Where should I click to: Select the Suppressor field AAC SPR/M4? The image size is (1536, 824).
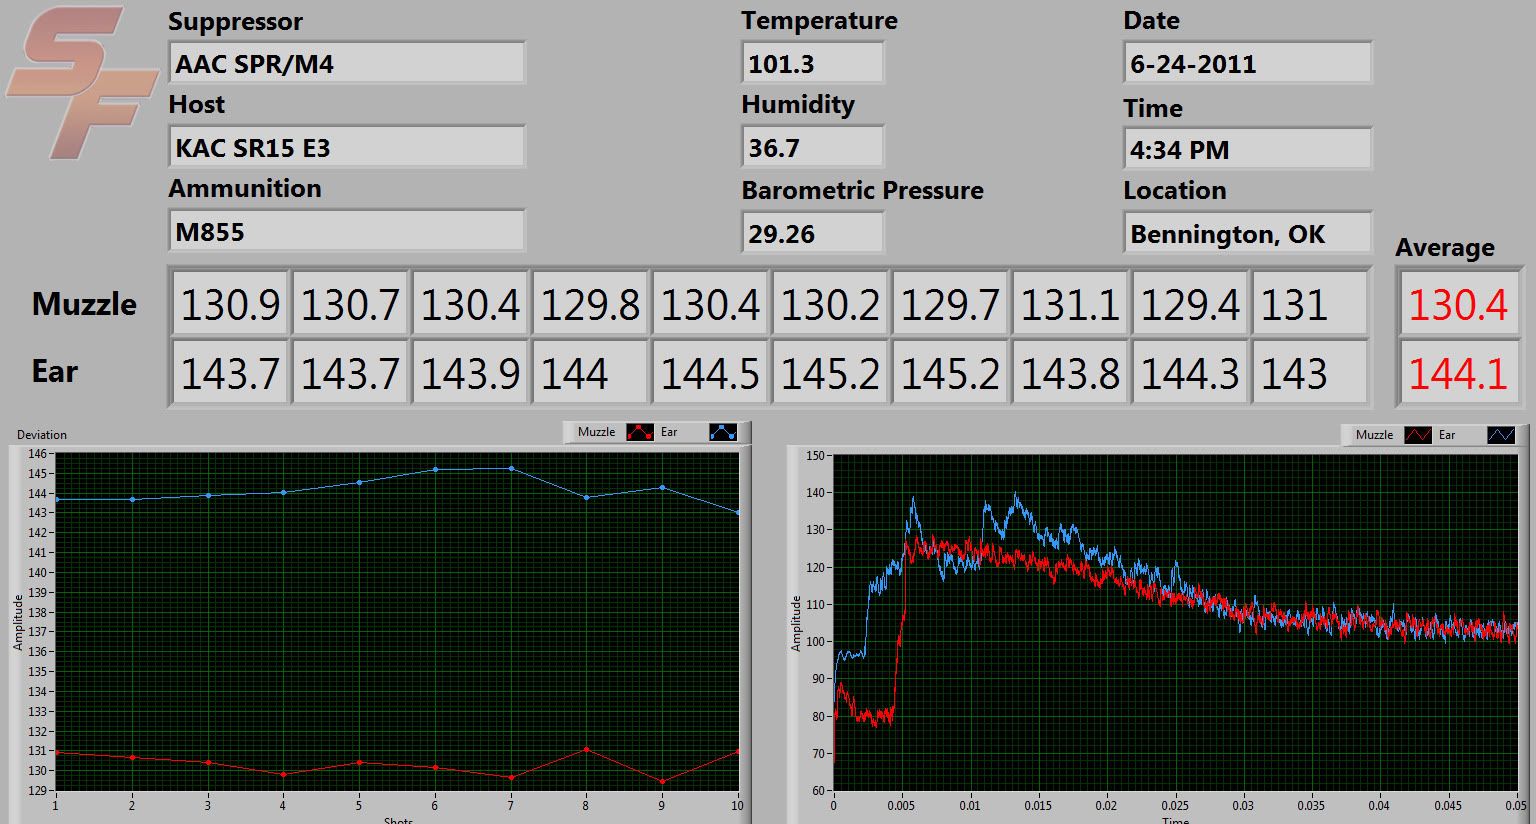pos(347,63)
